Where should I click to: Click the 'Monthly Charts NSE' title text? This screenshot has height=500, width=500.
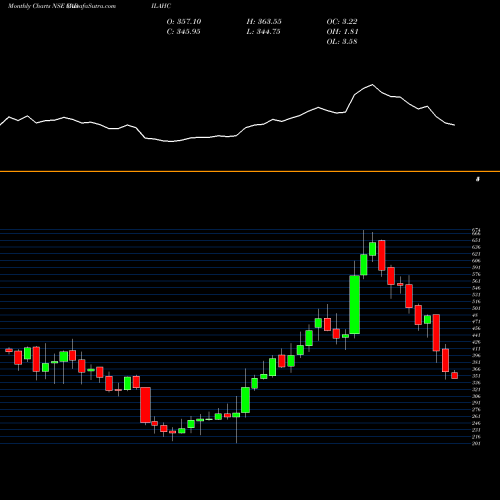click(x=38, y=6)
